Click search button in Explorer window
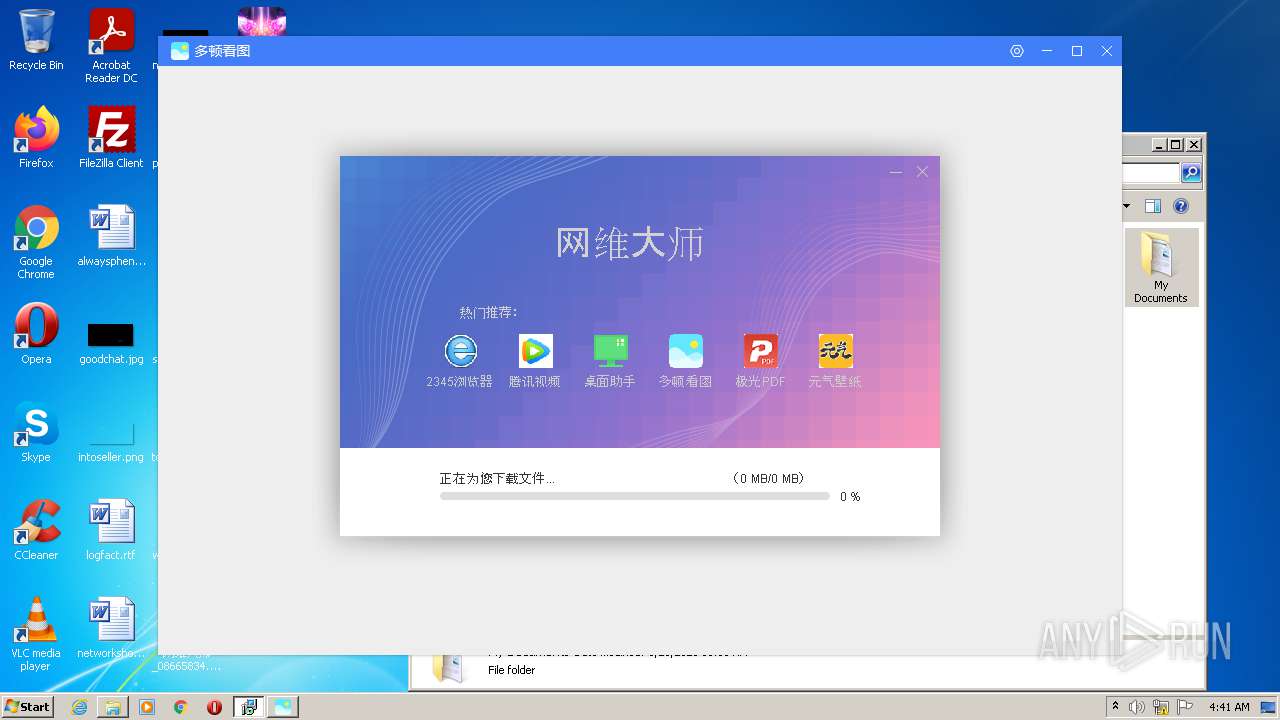 click(1191, 173)
